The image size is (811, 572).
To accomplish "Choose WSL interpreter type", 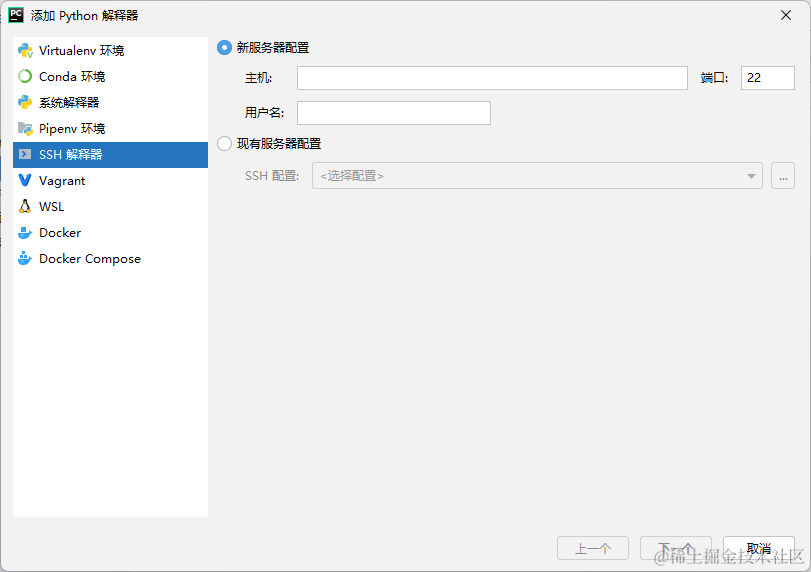I will pos(110,206).
